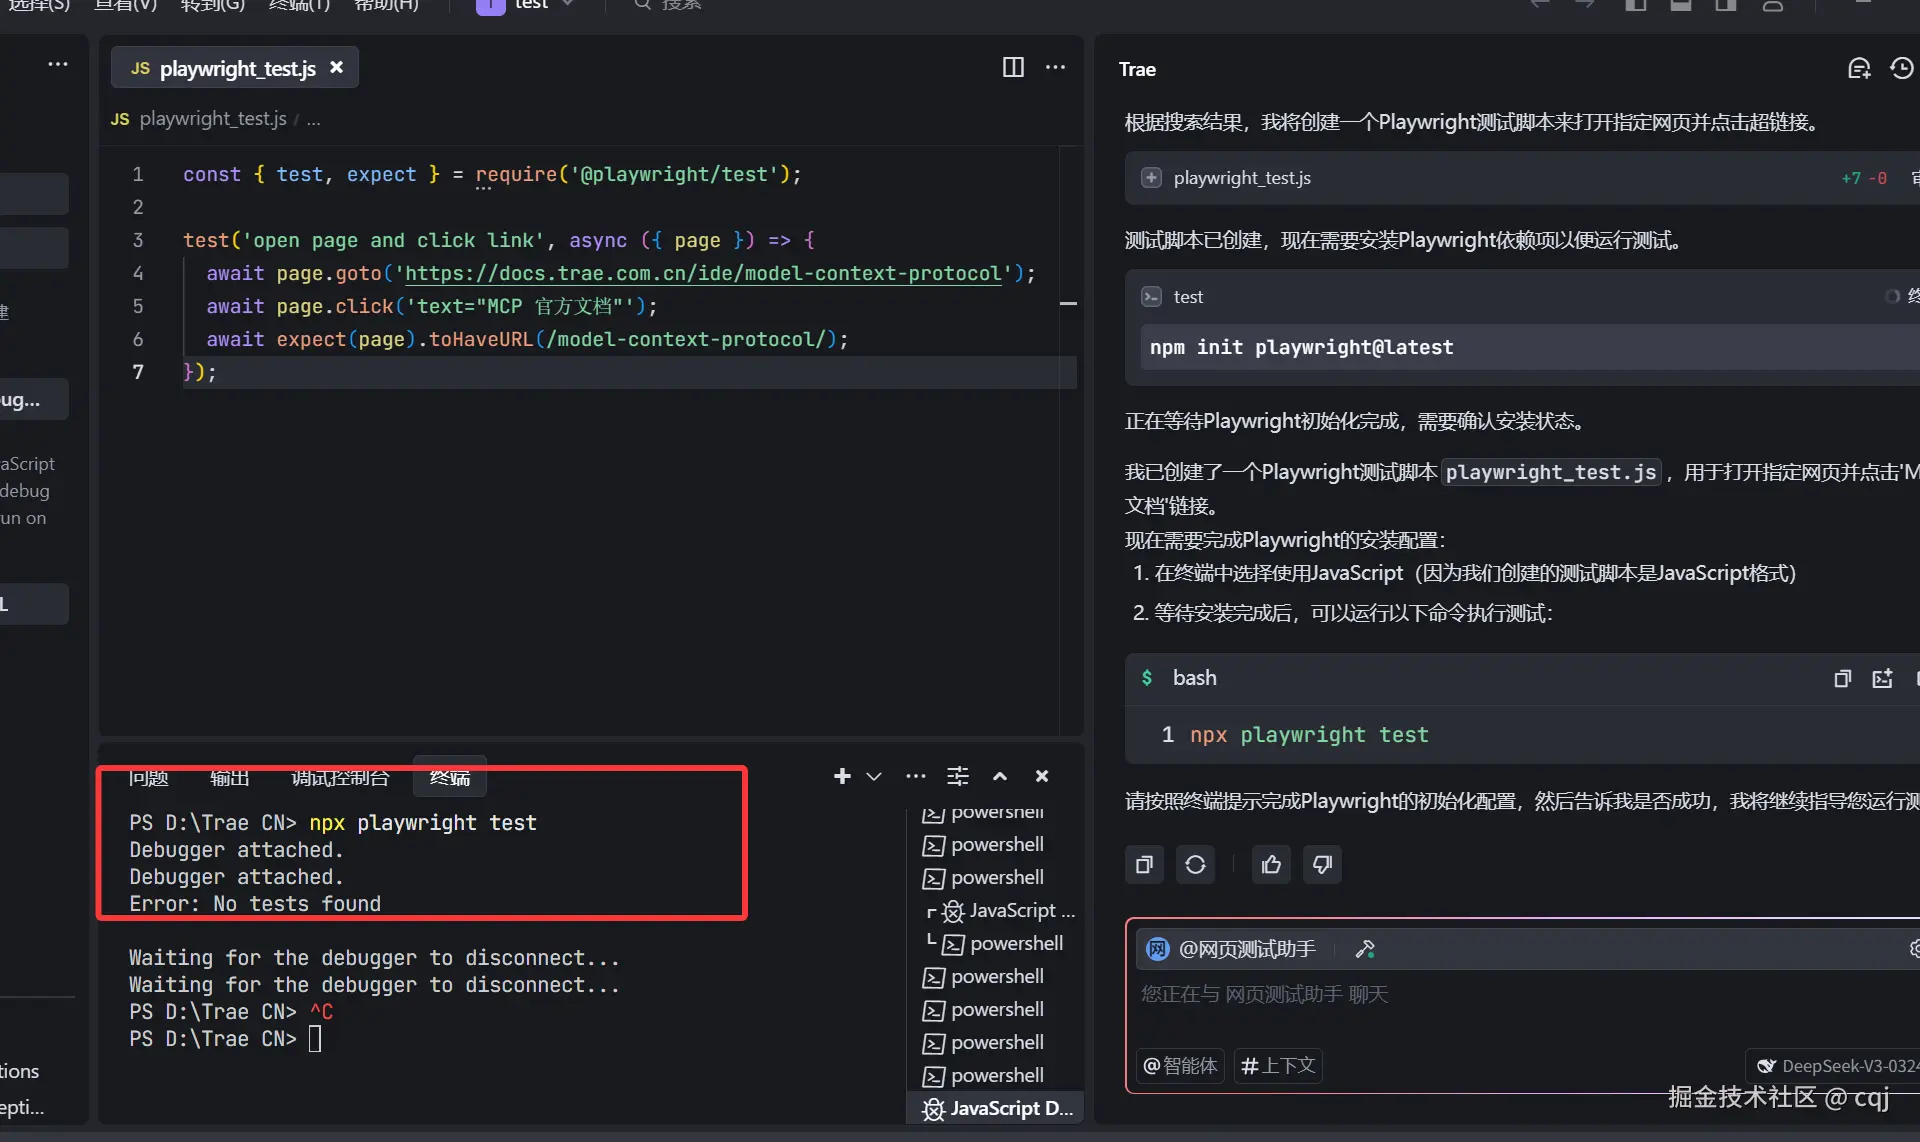Close the playwright_test.js editor tab
Image resolution: width=1920 pixels, height=1142 pixels.
click(x=337, y=67)
